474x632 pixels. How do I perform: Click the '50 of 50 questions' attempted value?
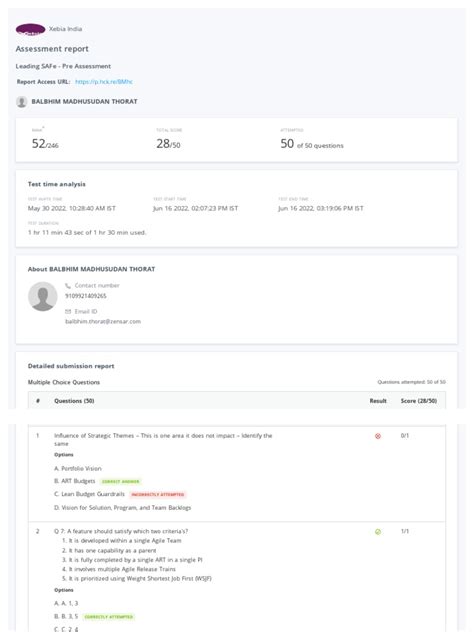coord(312,143)
